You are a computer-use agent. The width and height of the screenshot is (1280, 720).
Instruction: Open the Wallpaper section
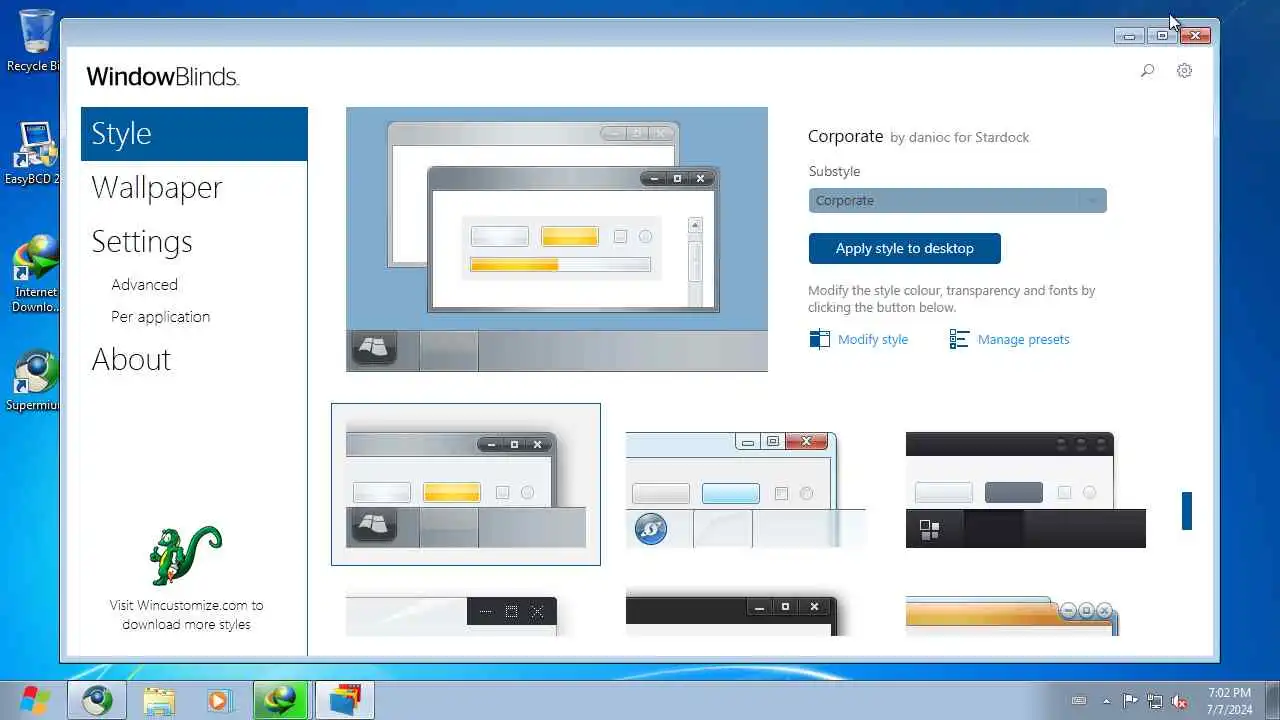coord(156,188)
